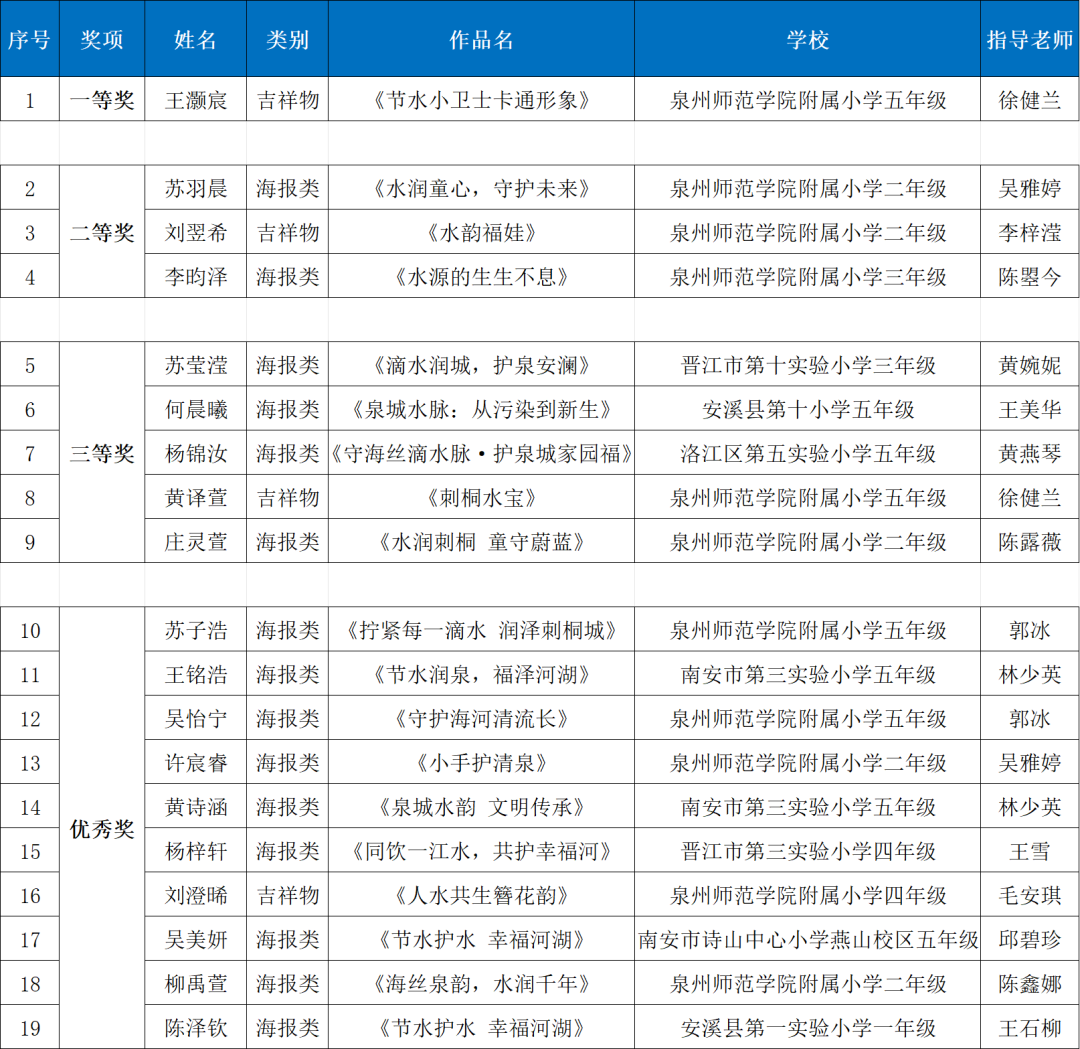This screenshot has height=1049, width=1080.
Task: Select 安溪县第一实验小学一年级 school cell
Action: tap(807, 1027)
